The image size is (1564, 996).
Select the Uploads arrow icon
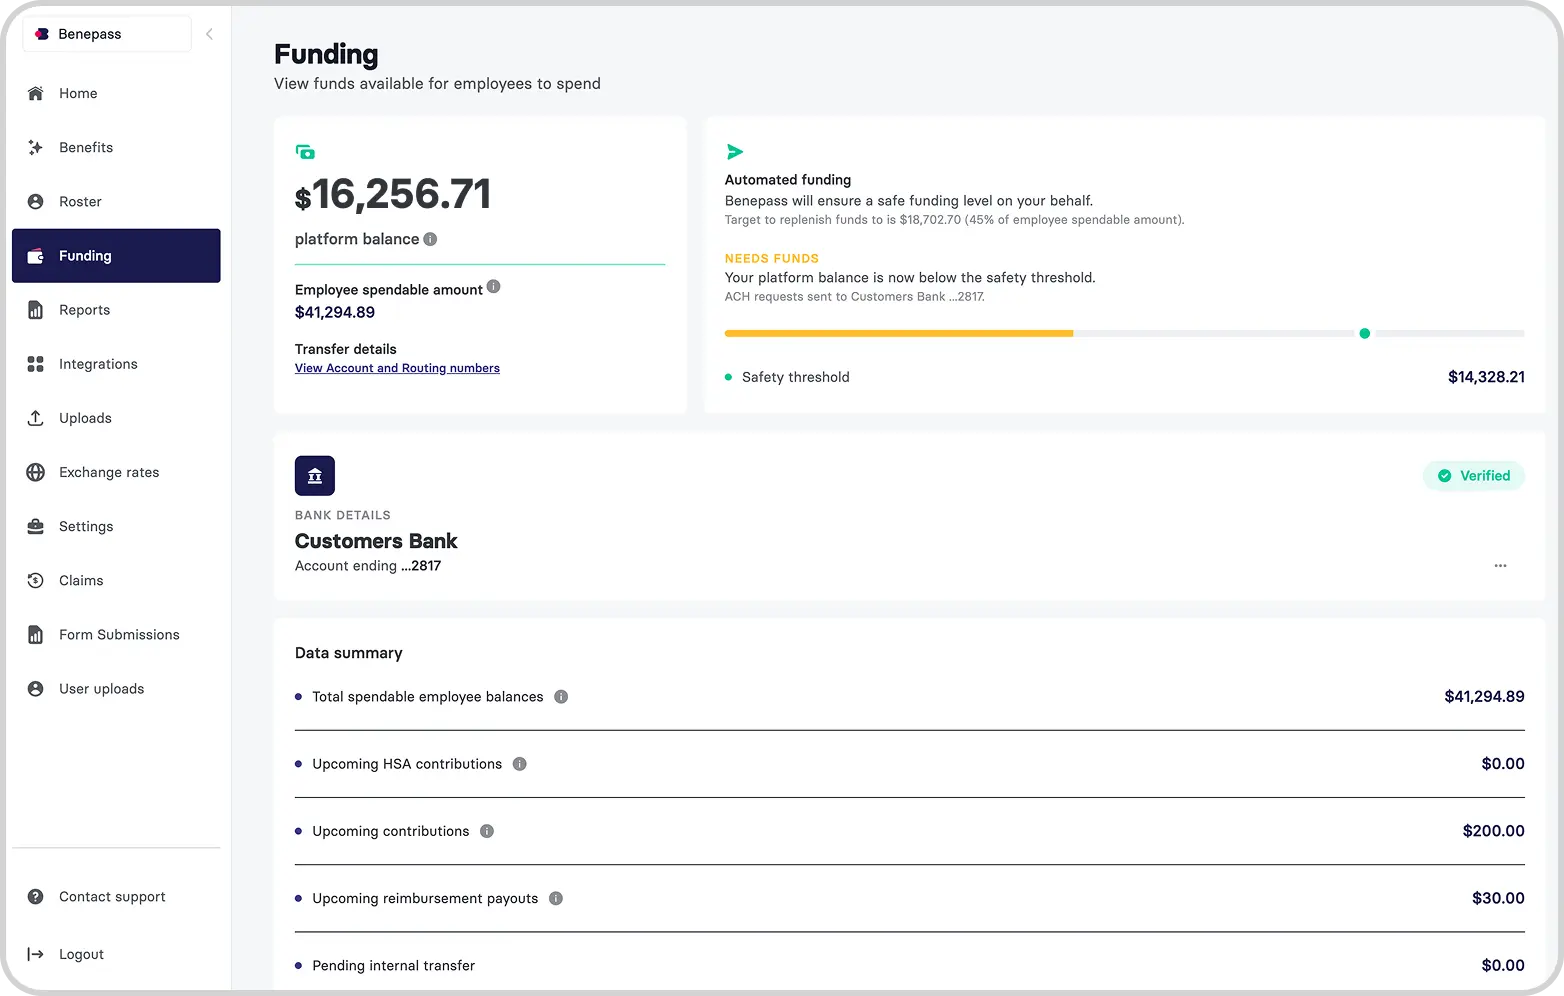click(x=35, y=417)
